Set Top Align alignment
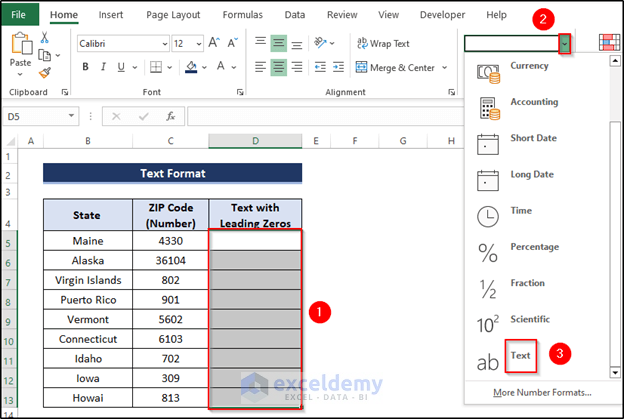This screenshot has height=419, width=624. tap(261, 43)
